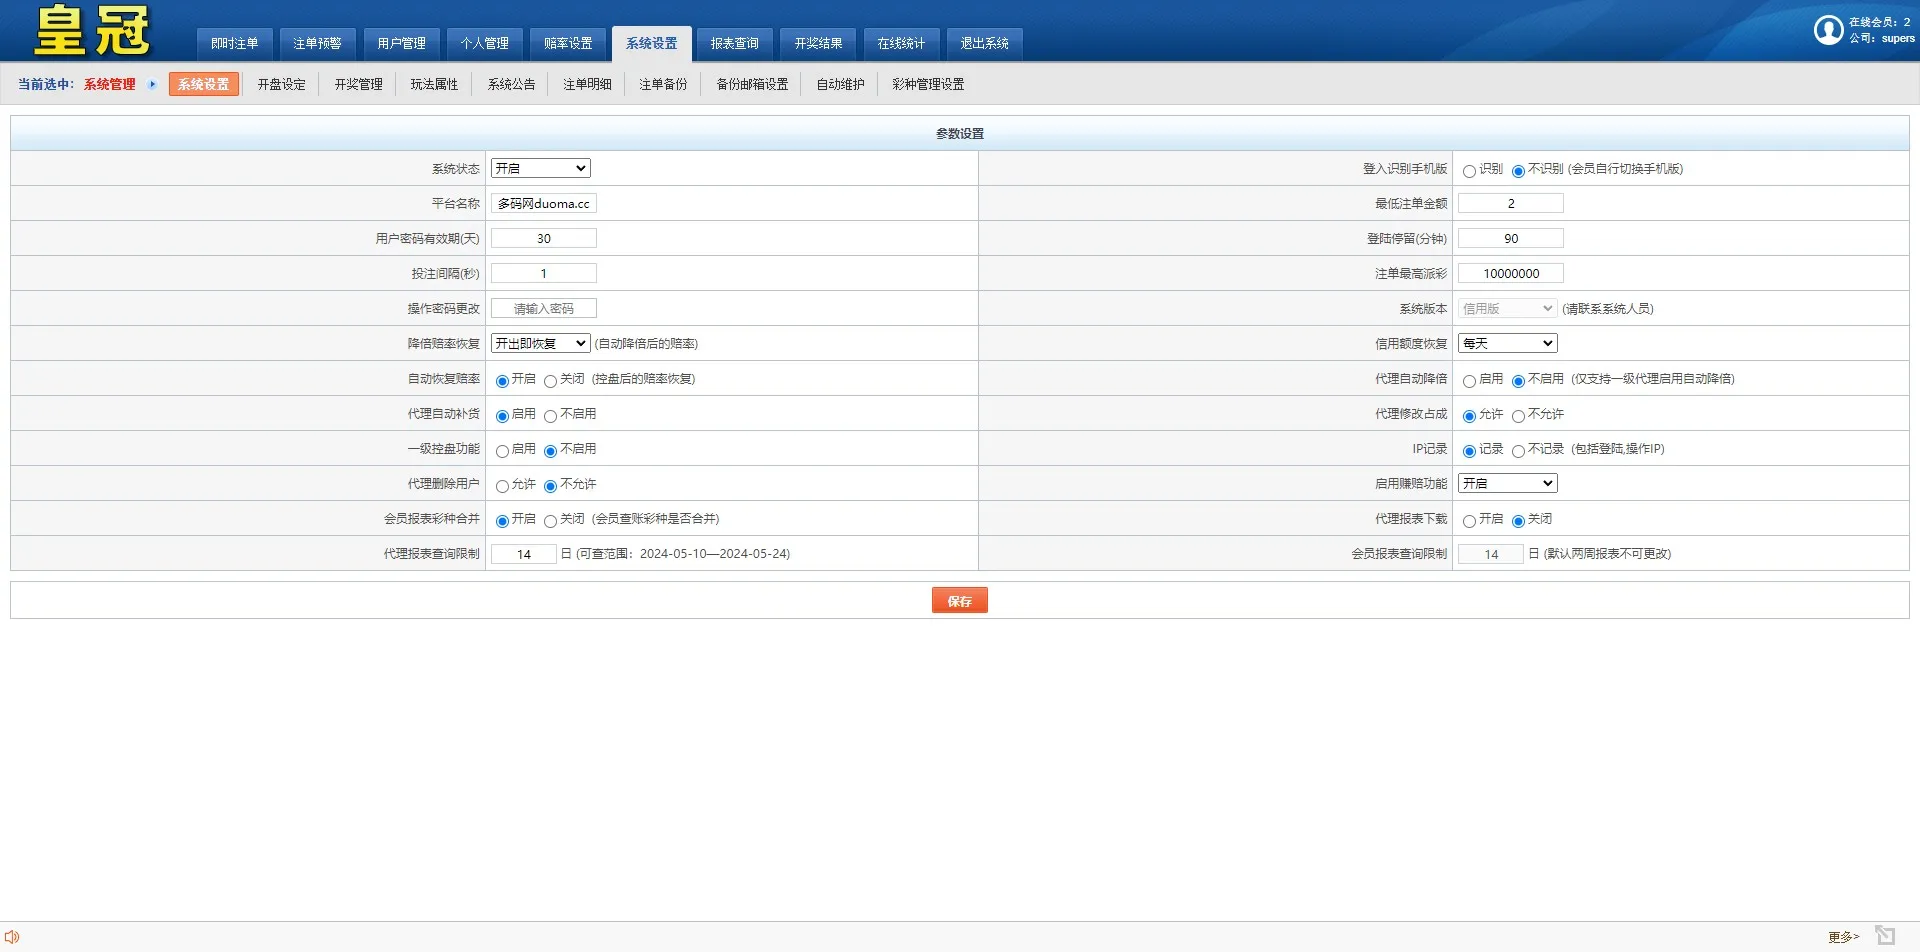The width and height of the screenshot is (1920, 952).
Task: Click 退出系统 to log out
Action: click(x=984, y=43)
